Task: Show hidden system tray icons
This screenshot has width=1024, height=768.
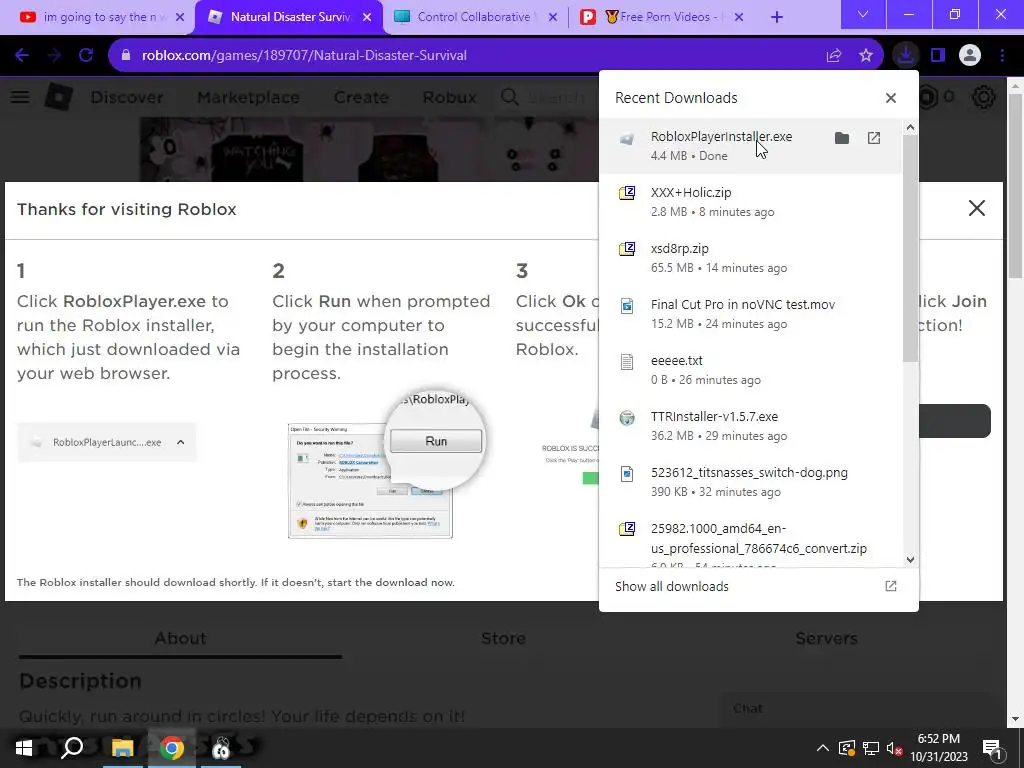Action: click(x=823, y=748)
